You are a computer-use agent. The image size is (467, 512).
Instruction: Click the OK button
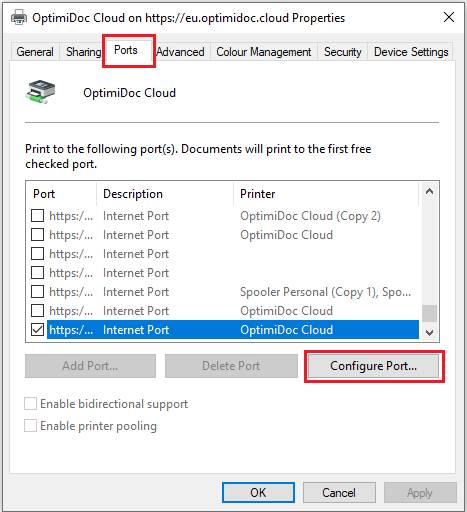coord(258,492)
